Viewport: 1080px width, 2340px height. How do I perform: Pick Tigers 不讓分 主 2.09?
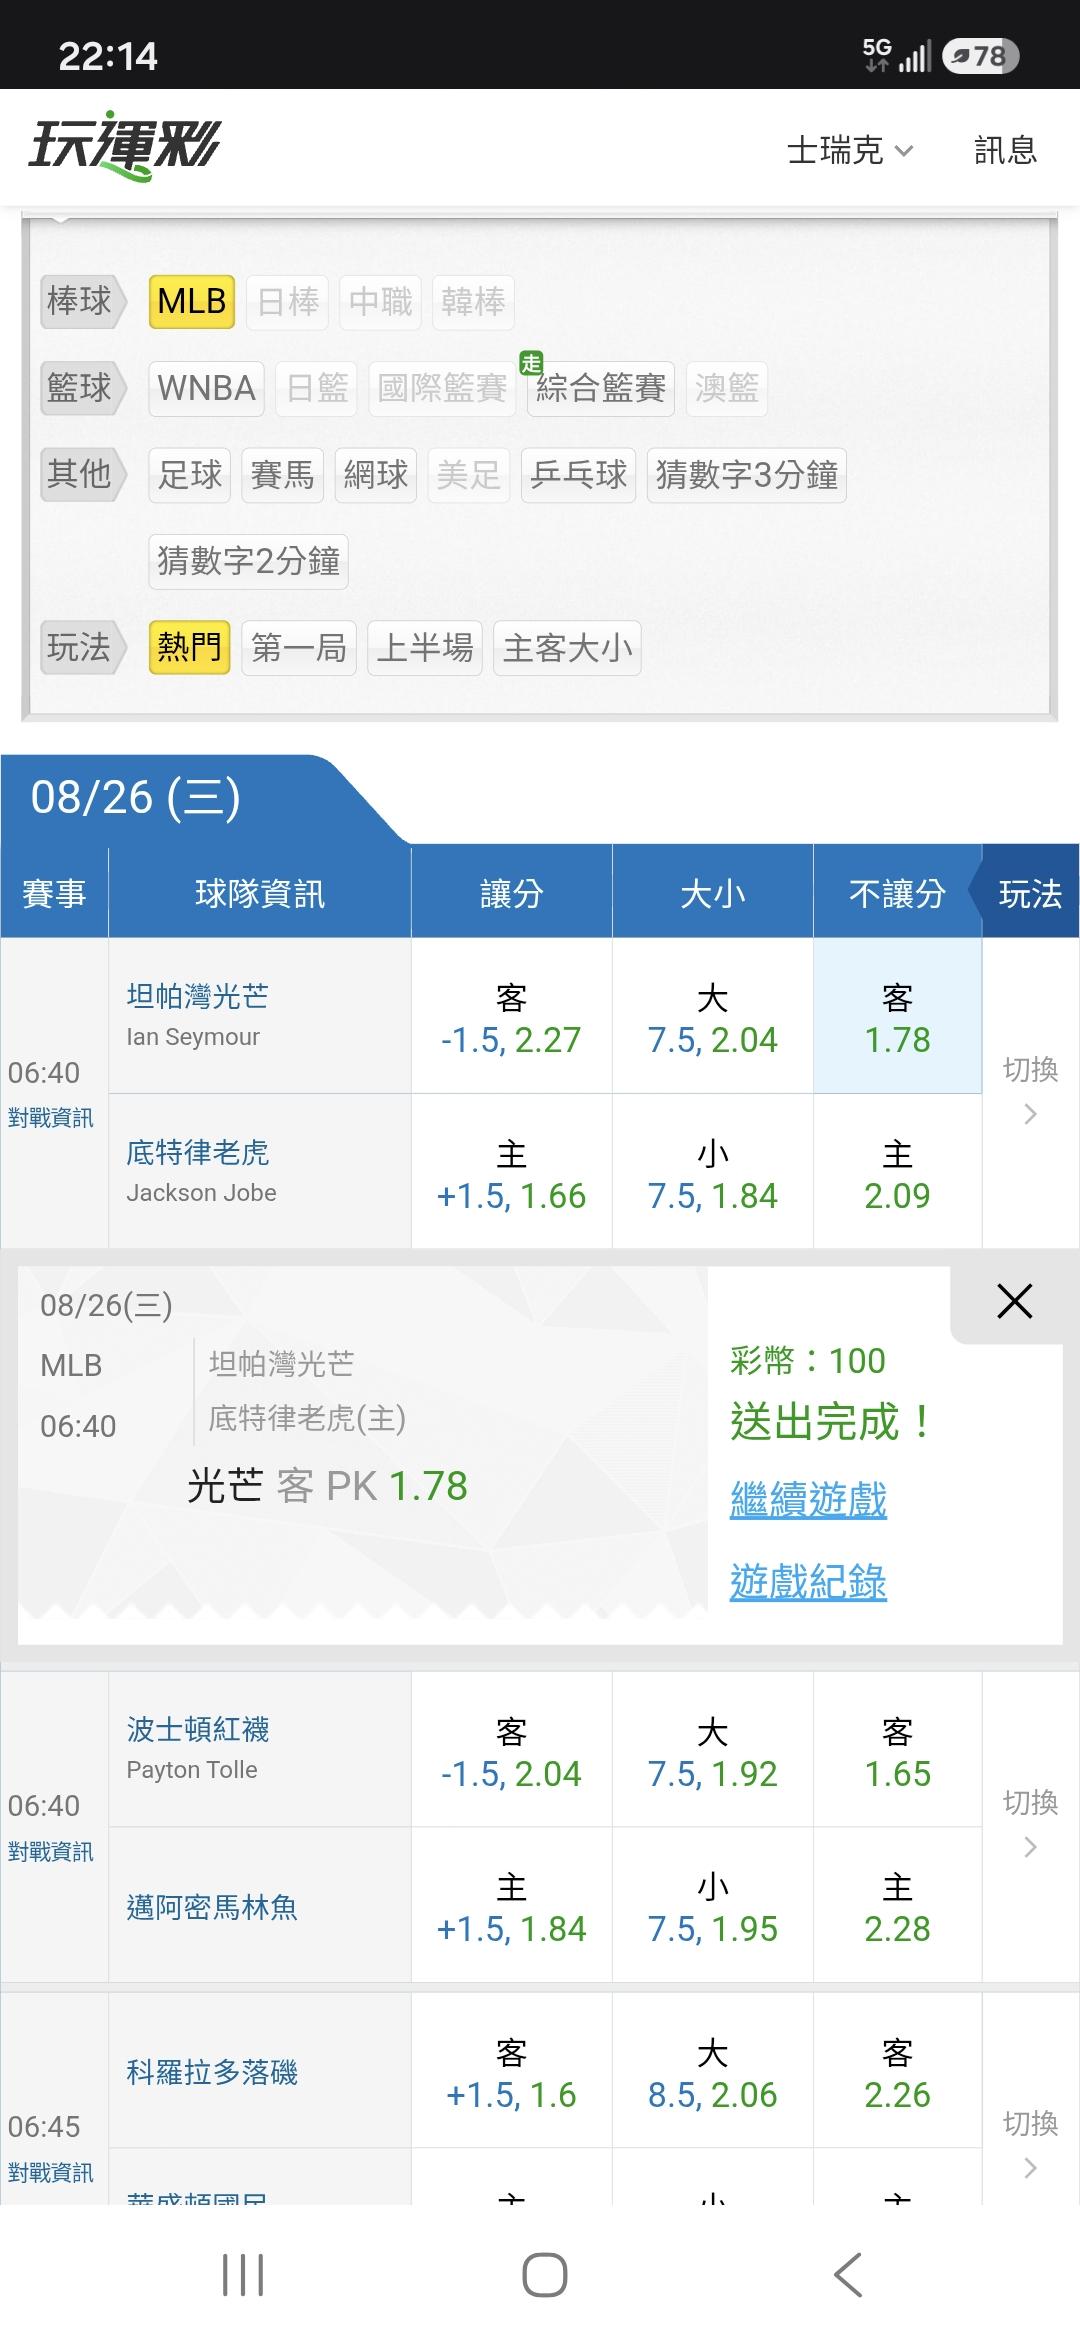pyautogui.click(x=897, y=1172)
